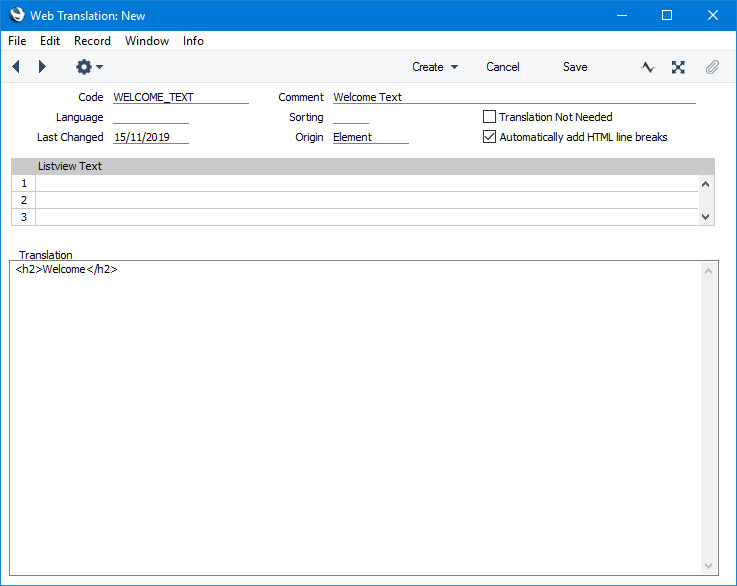The width and height of the screenshot is (737, 586).
Task: Enable Translation Not Needed checkbox
Action: 489,117
